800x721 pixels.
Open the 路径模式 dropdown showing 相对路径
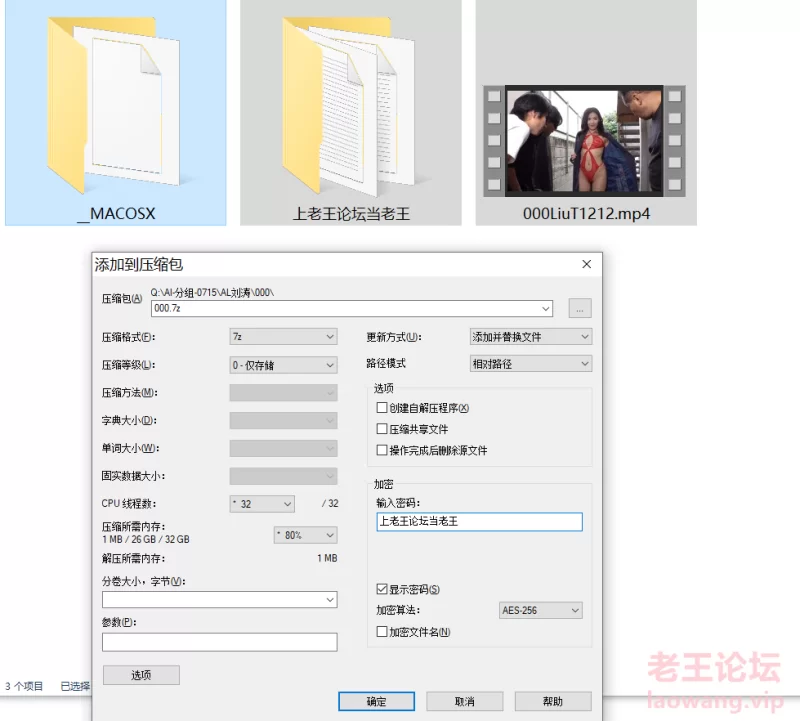click(531, 364)
